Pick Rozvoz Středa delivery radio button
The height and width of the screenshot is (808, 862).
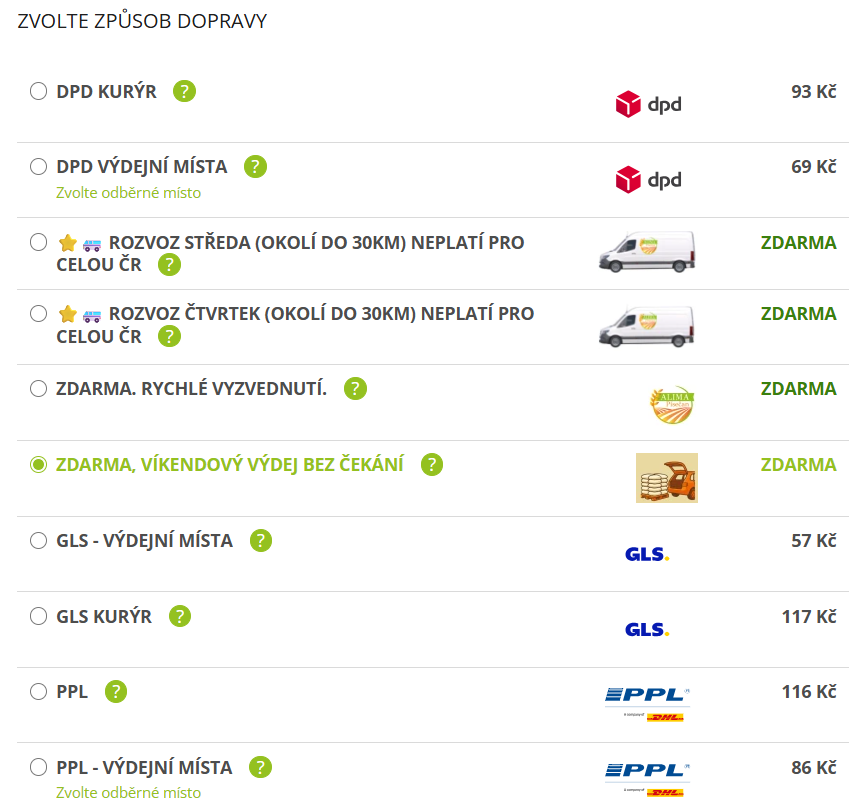[x=38, y=242]
